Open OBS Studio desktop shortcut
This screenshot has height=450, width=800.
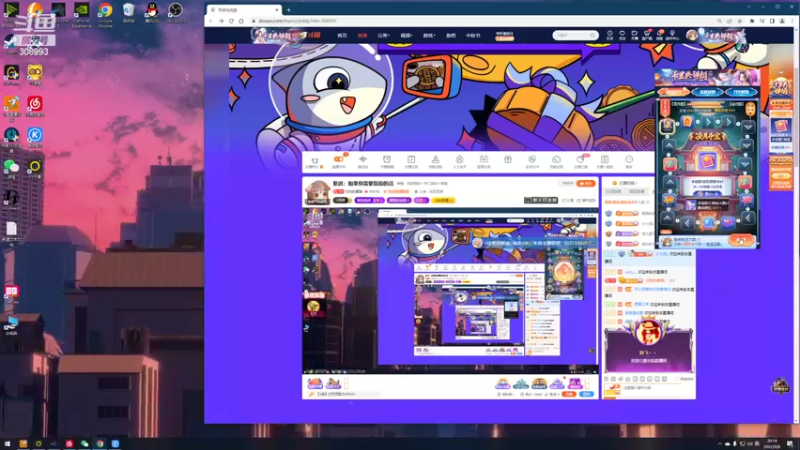pyautogui.click(x=175, y=10)
